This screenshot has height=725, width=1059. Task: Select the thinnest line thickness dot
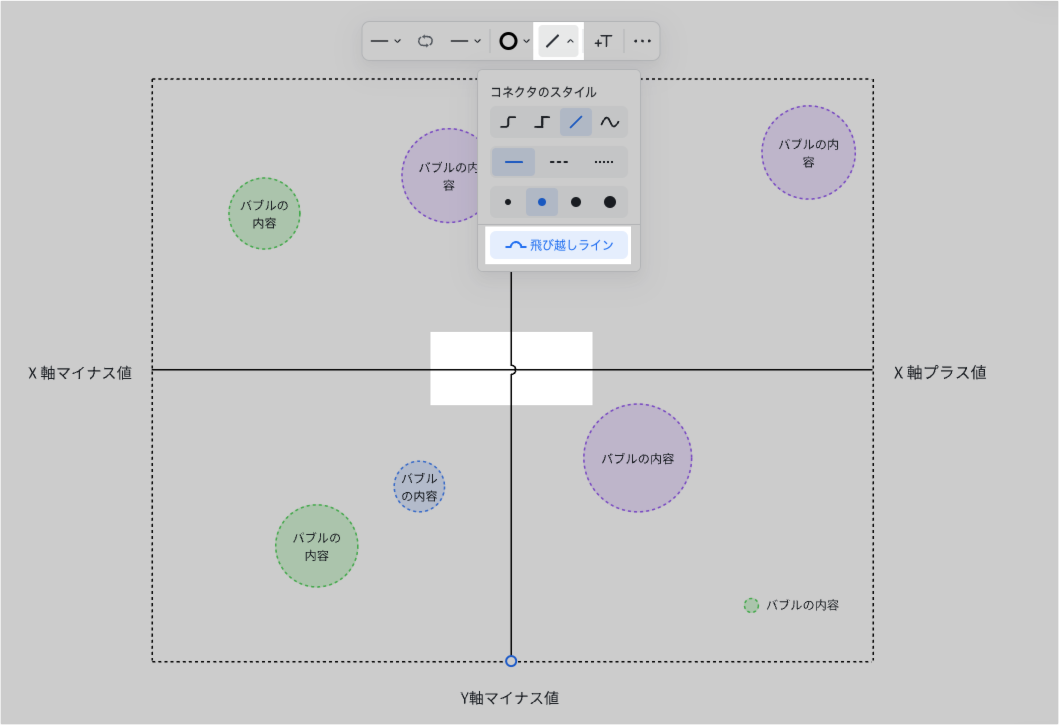pyautogui.click(x=508, y=202)
